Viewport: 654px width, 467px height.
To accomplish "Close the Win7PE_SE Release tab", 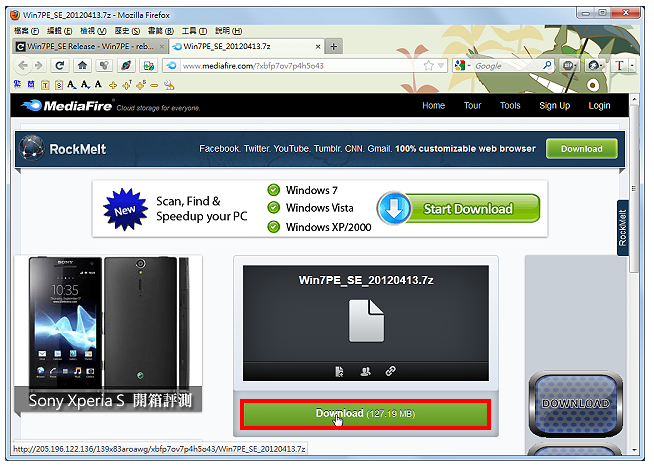I will (162, 47).
